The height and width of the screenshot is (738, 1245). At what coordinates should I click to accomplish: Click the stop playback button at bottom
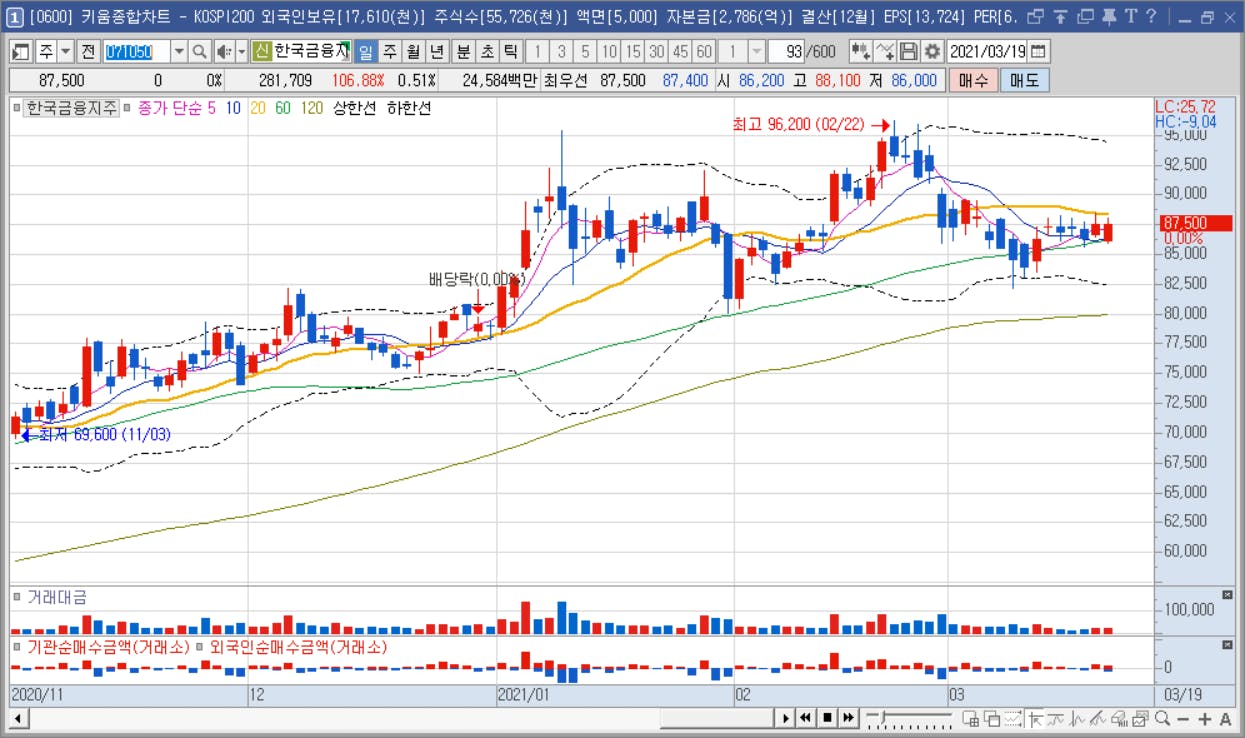[x=827, y=718]
